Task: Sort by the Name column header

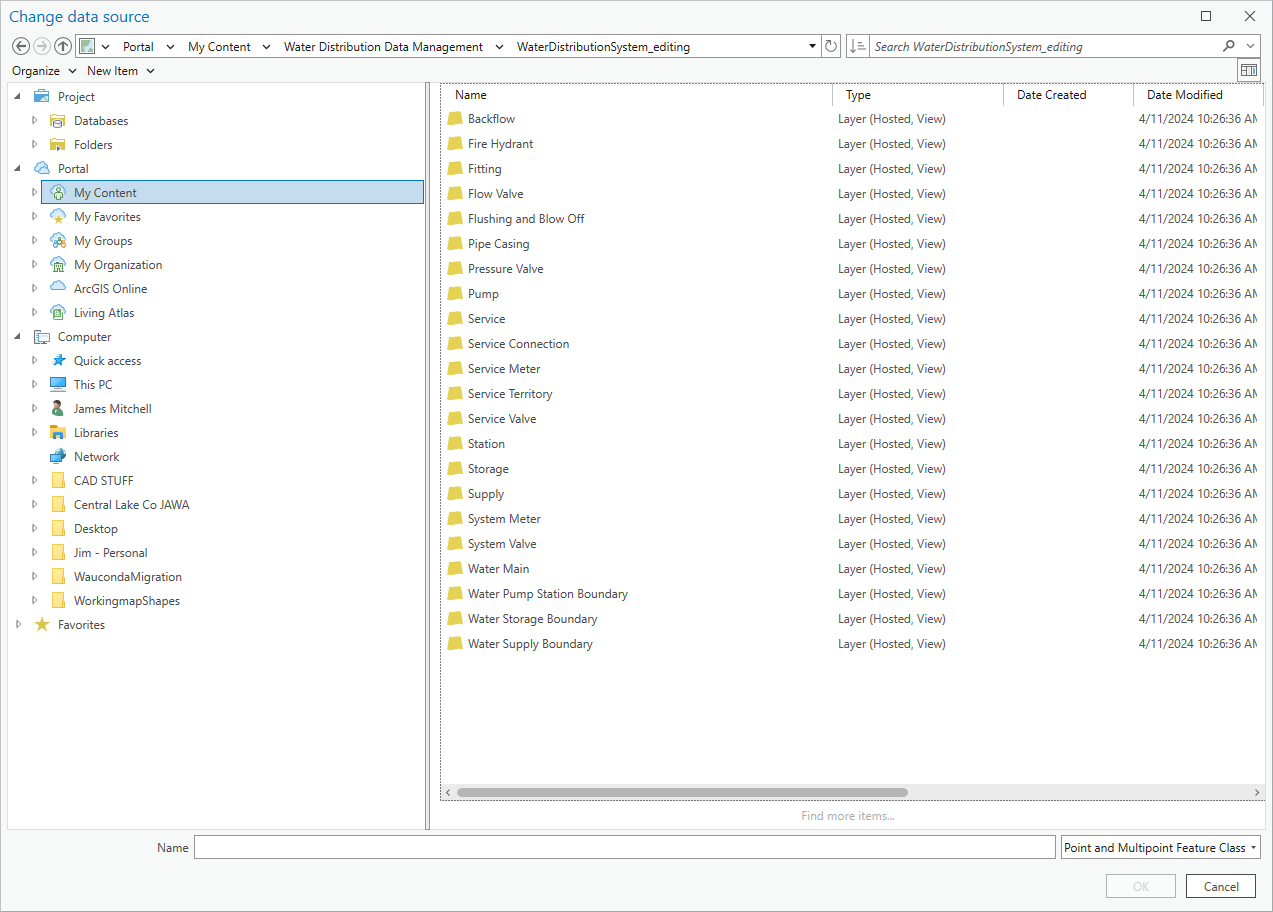Action: 638,95
